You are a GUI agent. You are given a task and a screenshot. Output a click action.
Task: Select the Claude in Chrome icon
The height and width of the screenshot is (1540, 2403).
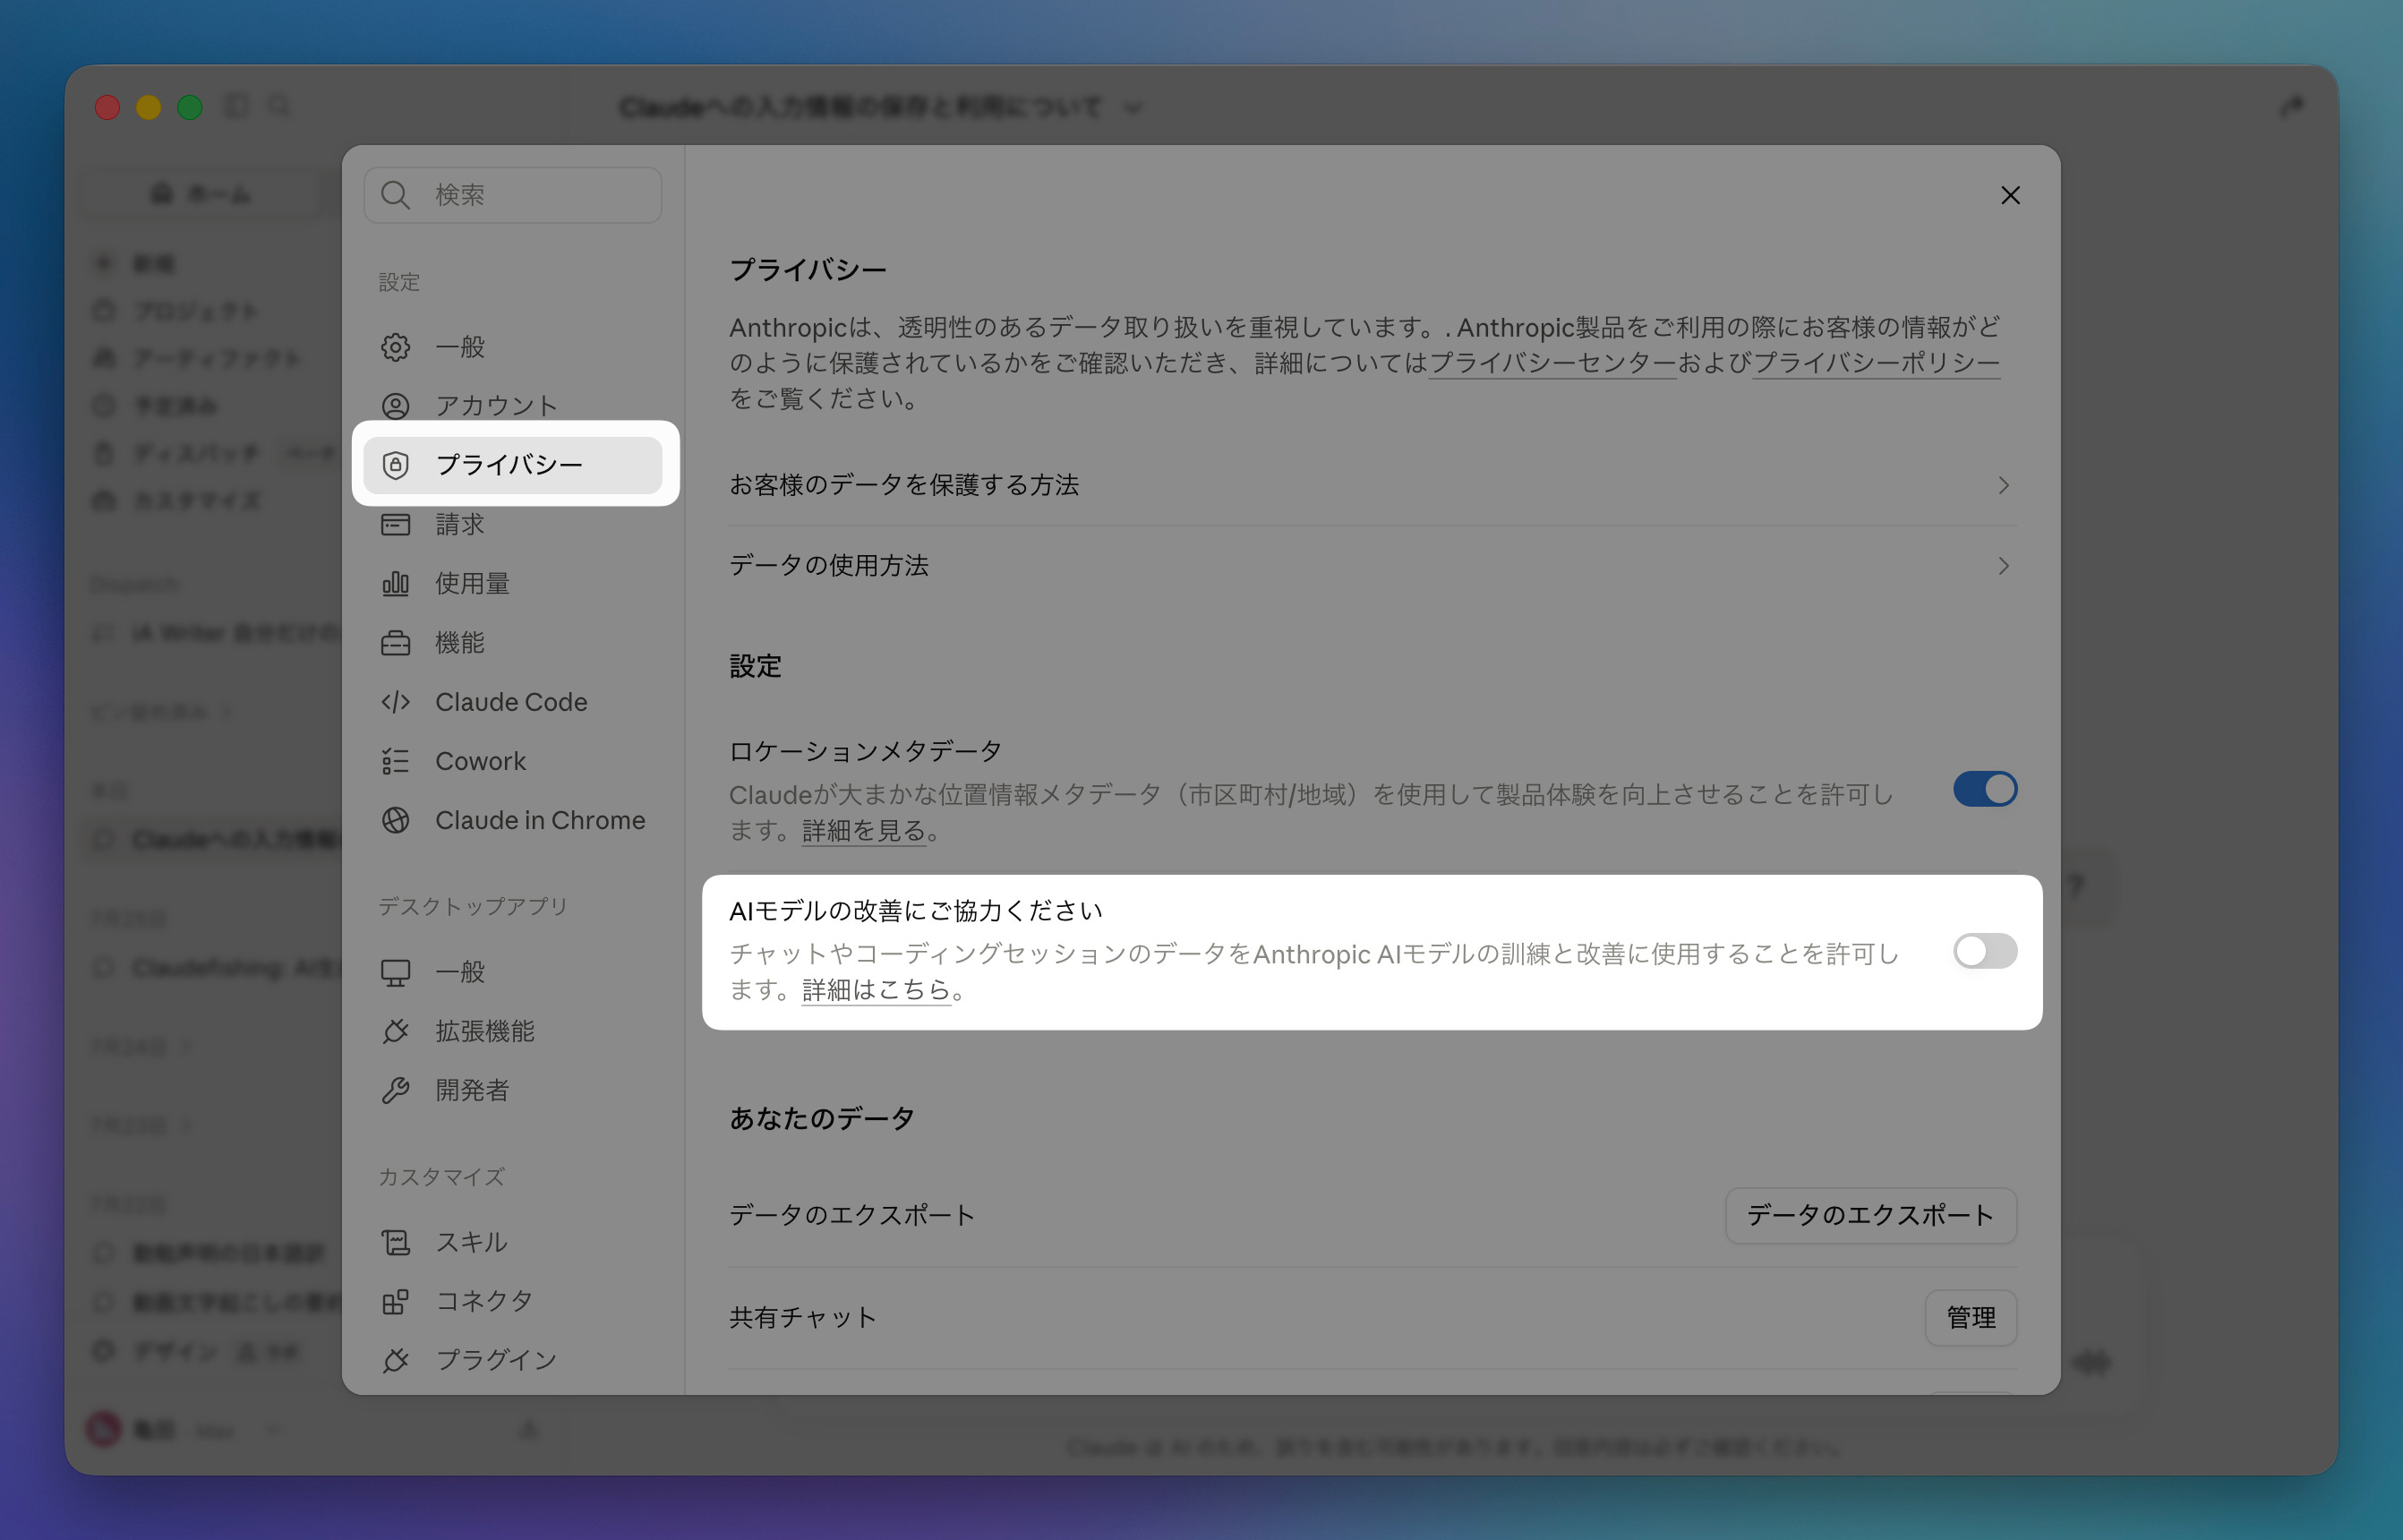tap(395, 820)
